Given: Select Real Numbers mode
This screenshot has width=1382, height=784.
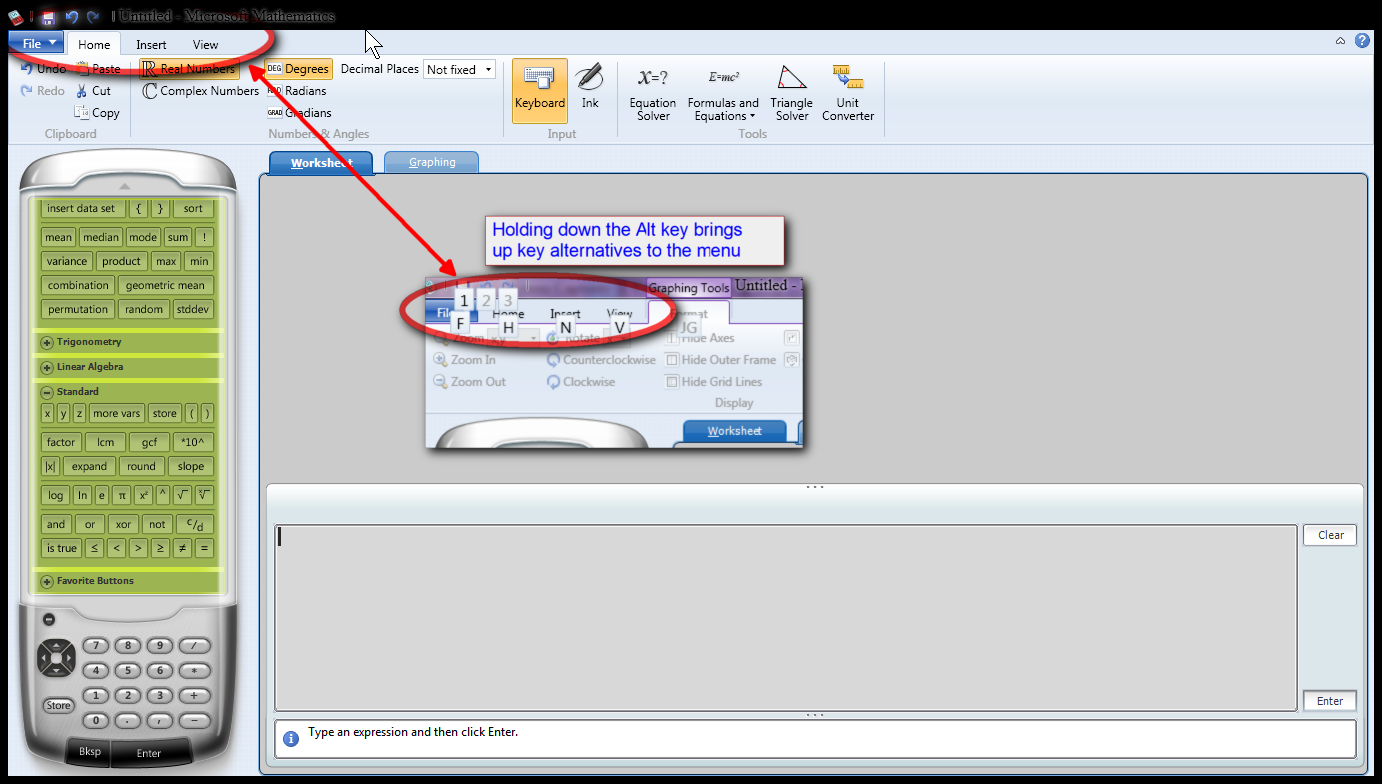Looking at the screenshot, I should 189,69.
